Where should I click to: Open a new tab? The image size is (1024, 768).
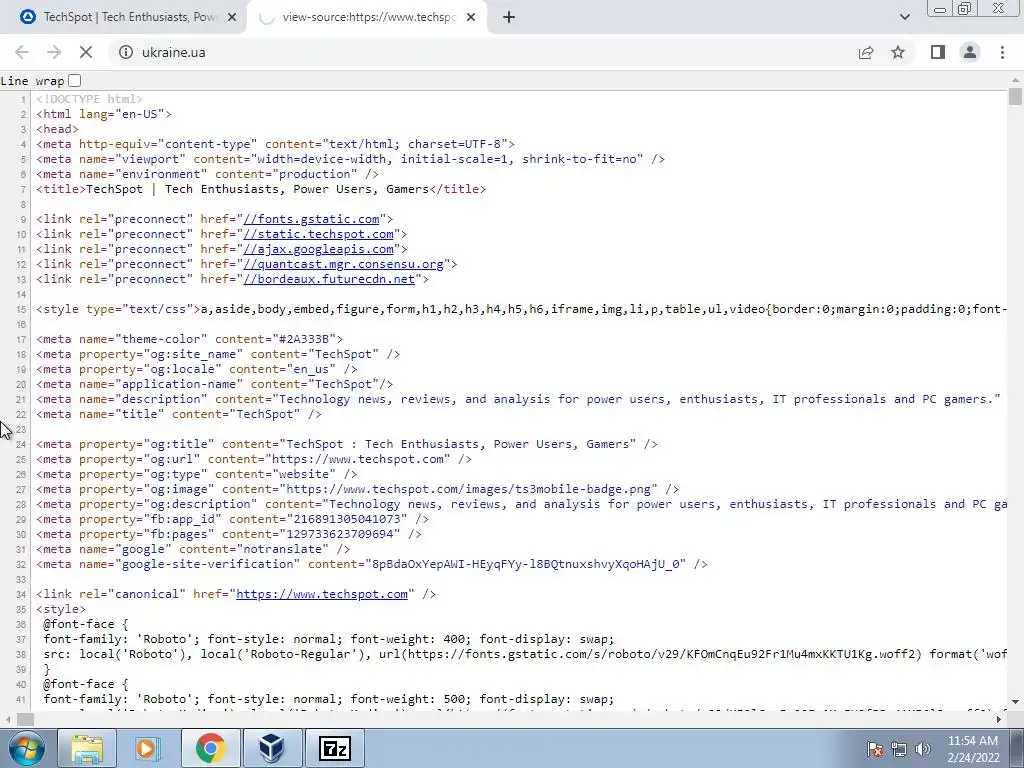click(509, 18)
